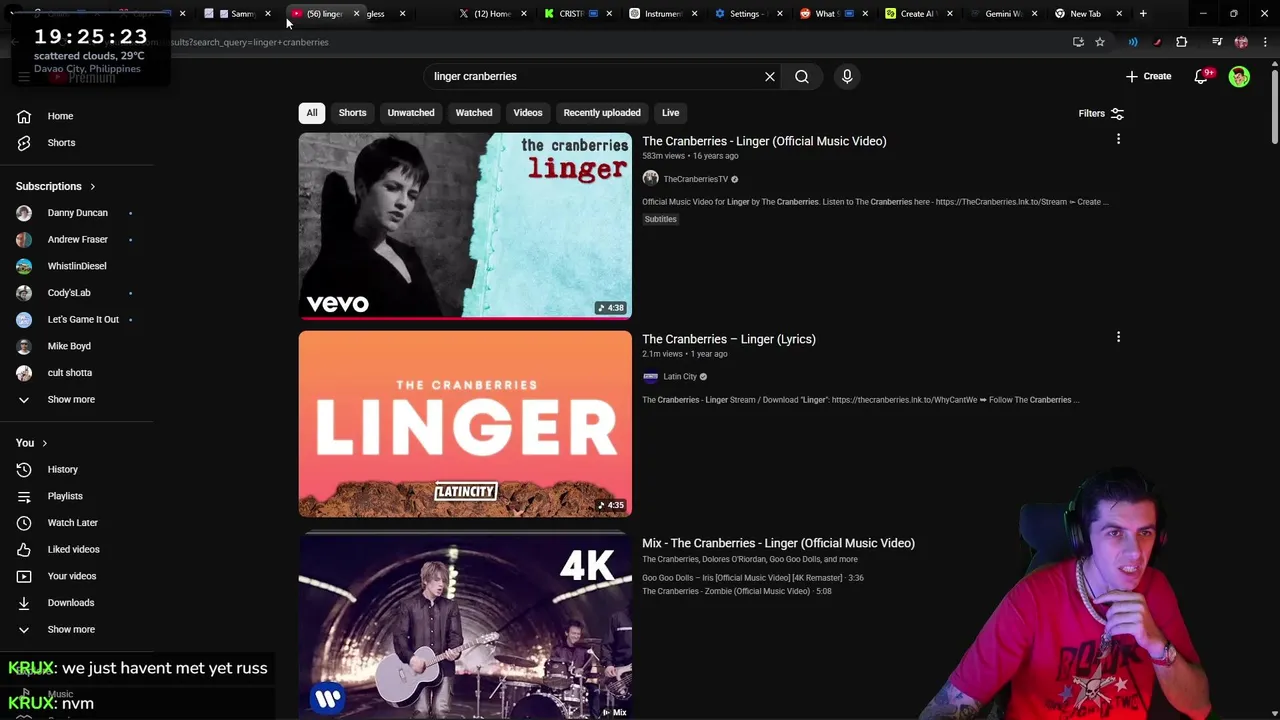Open Danny Duncan's channel
This screenshot has height=720, width=1280.
point(75,213)
